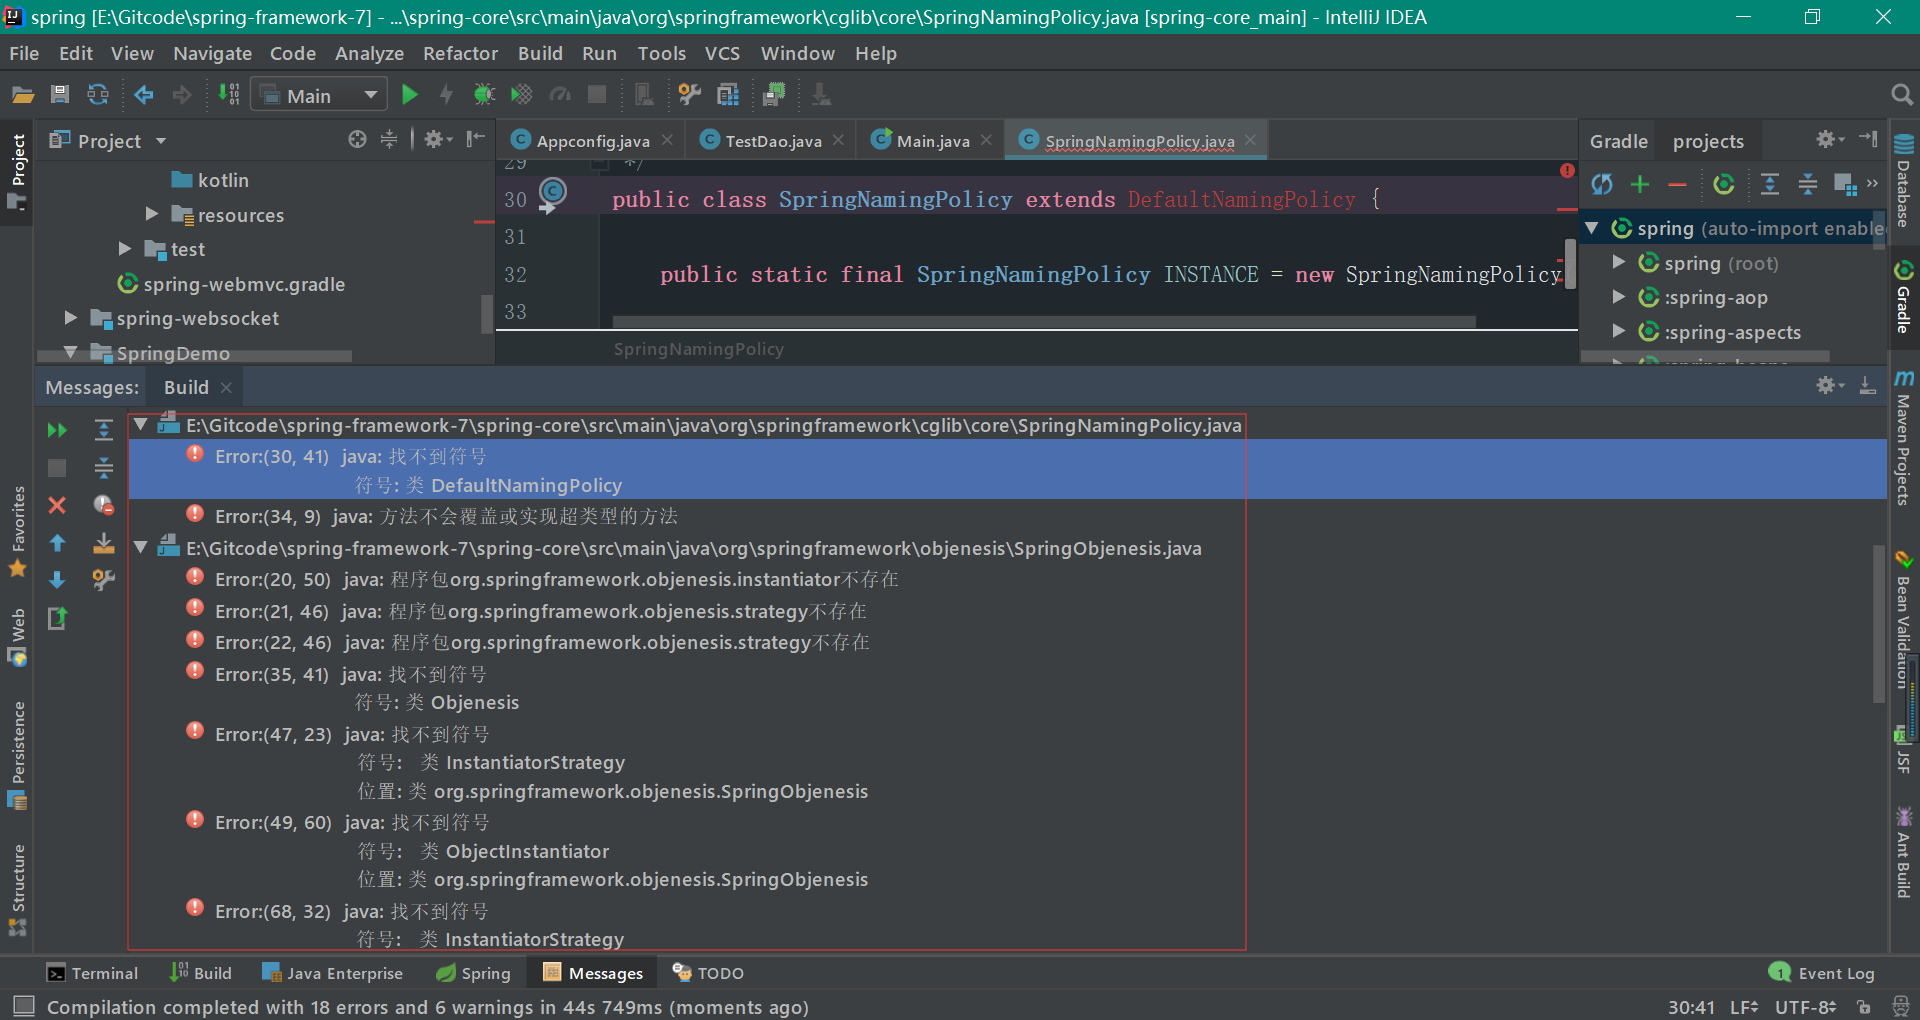Rerun compilation with green double arrows
The image size is (1920, 1020).
pyautogui.click(x=57, y=430)
